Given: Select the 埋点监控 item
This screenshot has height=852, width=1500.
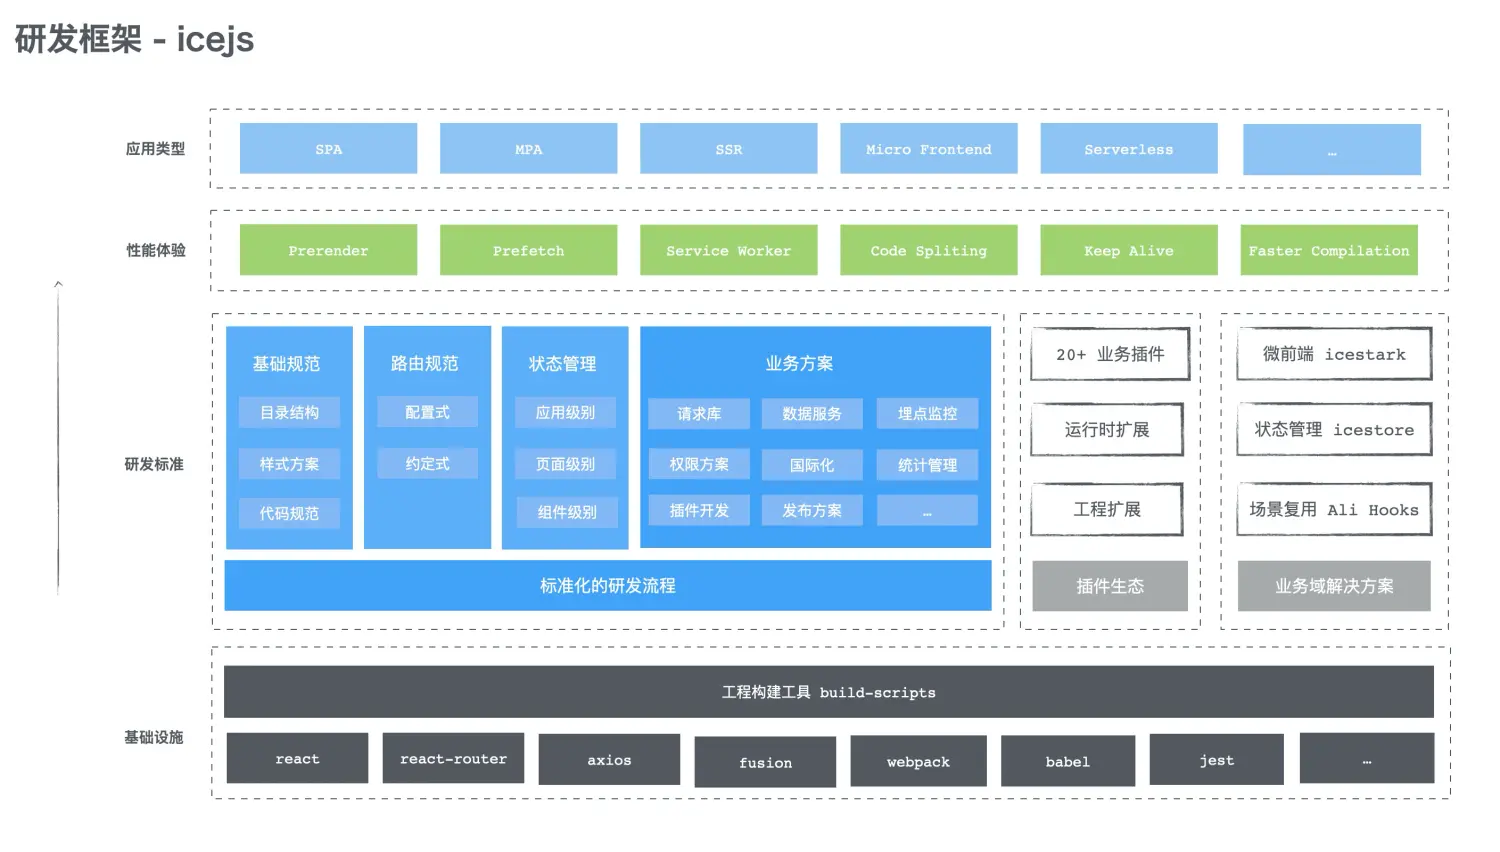Looking at the screenshot, I should [x=927, y=413].
